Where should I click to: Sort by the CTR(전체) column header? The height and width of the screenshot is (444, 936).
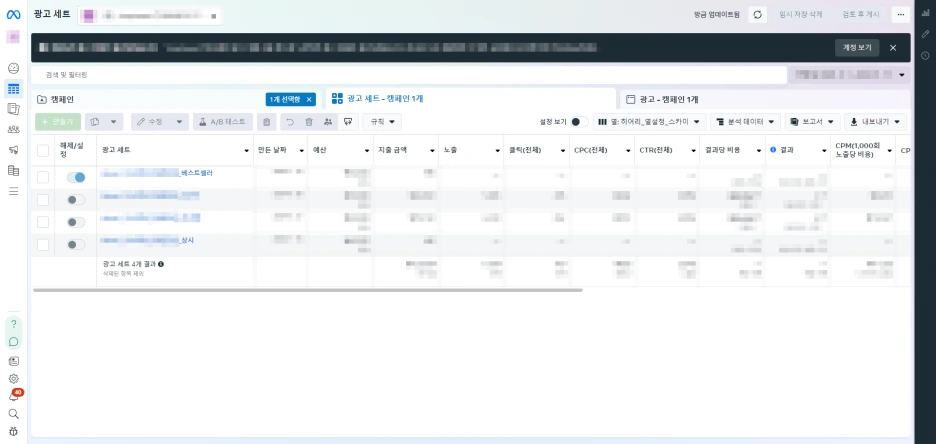655,150
